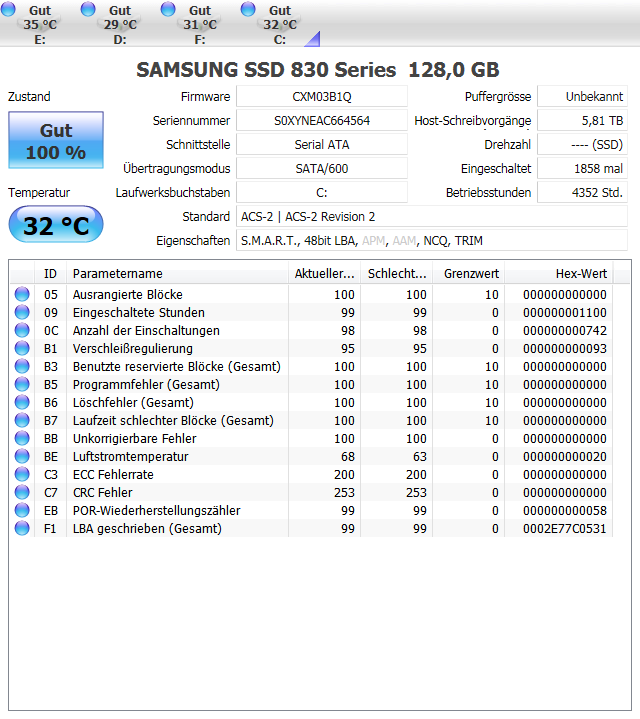The image size is (640, 719).
Task: Select the ECC Fehlerrate parameter name
Action: click(113, 475)
